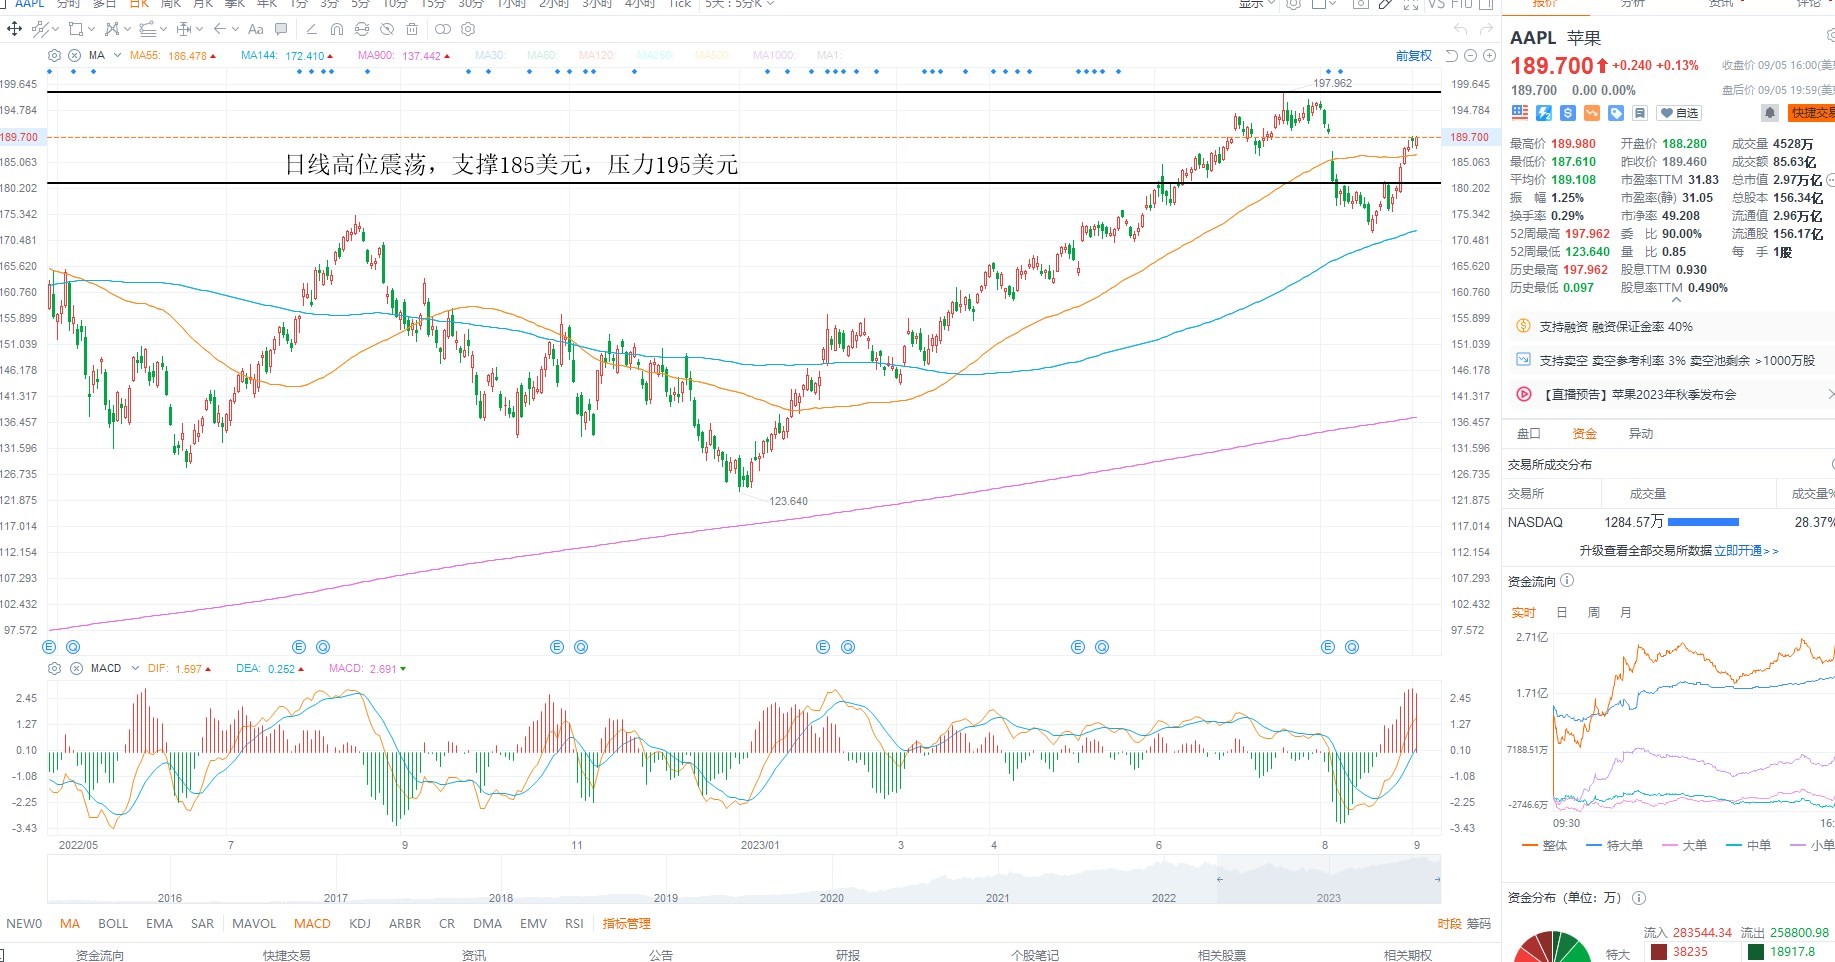This screenshot has height=962, width=1835.
Task: Enable the magnet snap tool
Action: [x=337, y=29]
